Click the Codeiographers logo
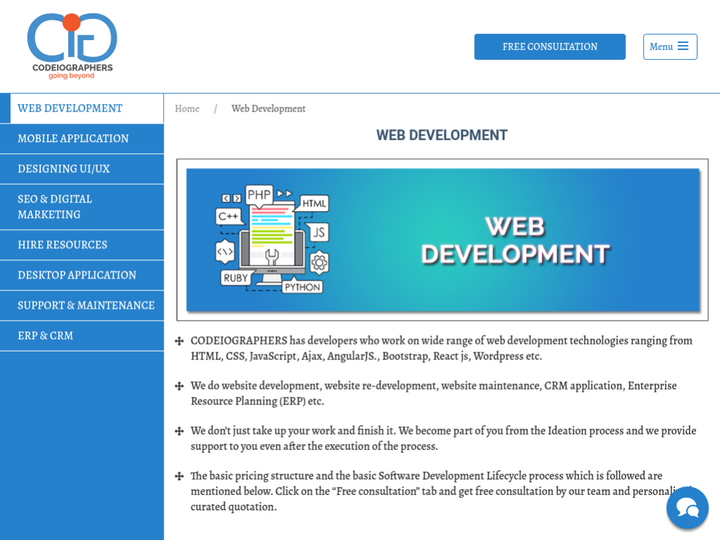This screenshot has height=540, width=720. coord(72,46)
